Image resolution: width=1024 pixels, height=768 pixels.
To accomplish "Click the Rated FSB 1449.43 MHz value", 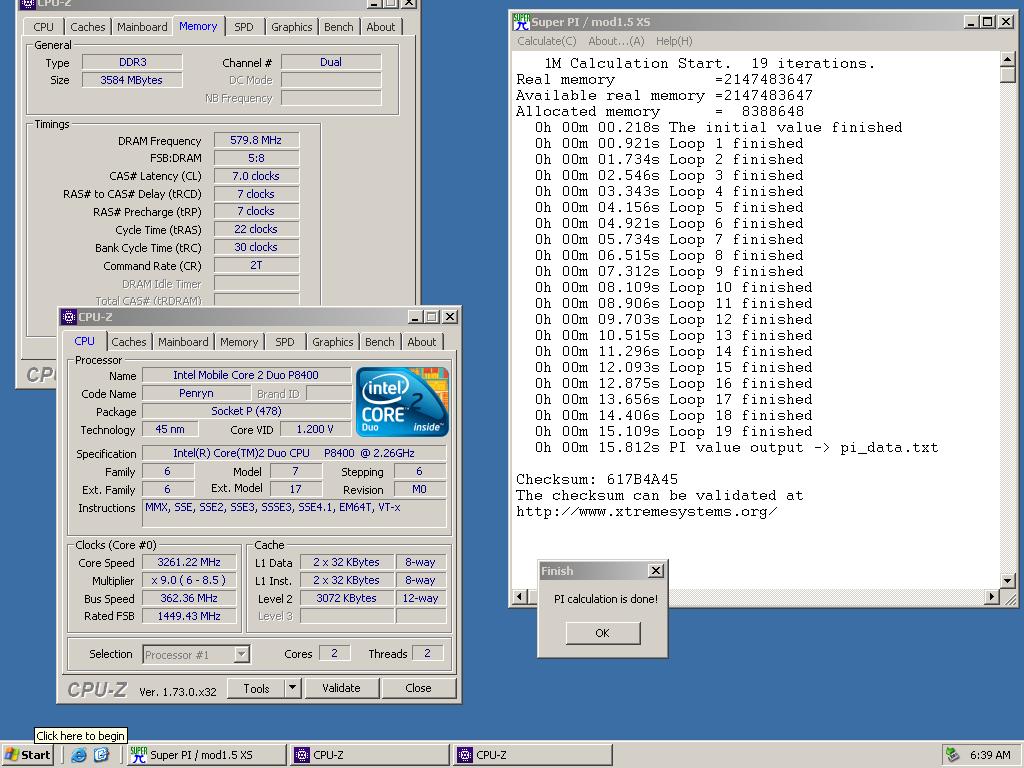I will [x=189, y=616].
